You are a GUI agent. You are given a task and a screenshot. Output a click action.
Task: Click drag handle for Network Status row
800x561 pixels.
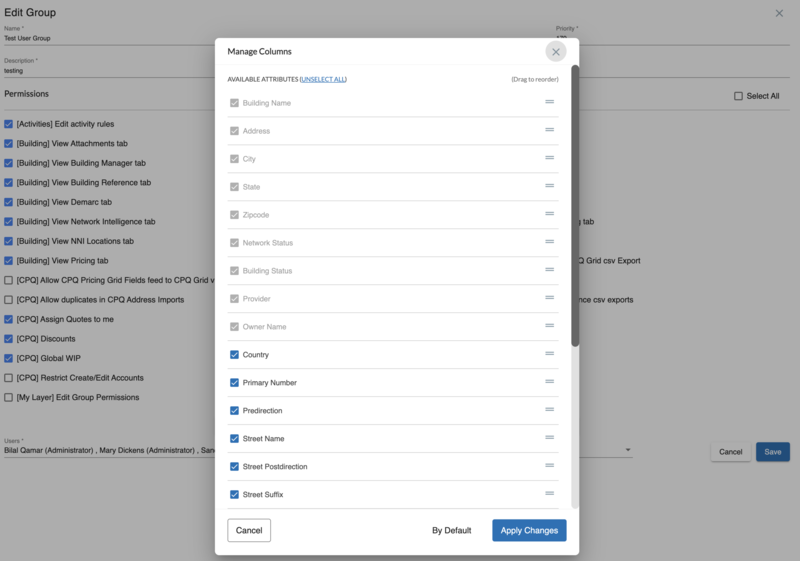tap(549, 242)
